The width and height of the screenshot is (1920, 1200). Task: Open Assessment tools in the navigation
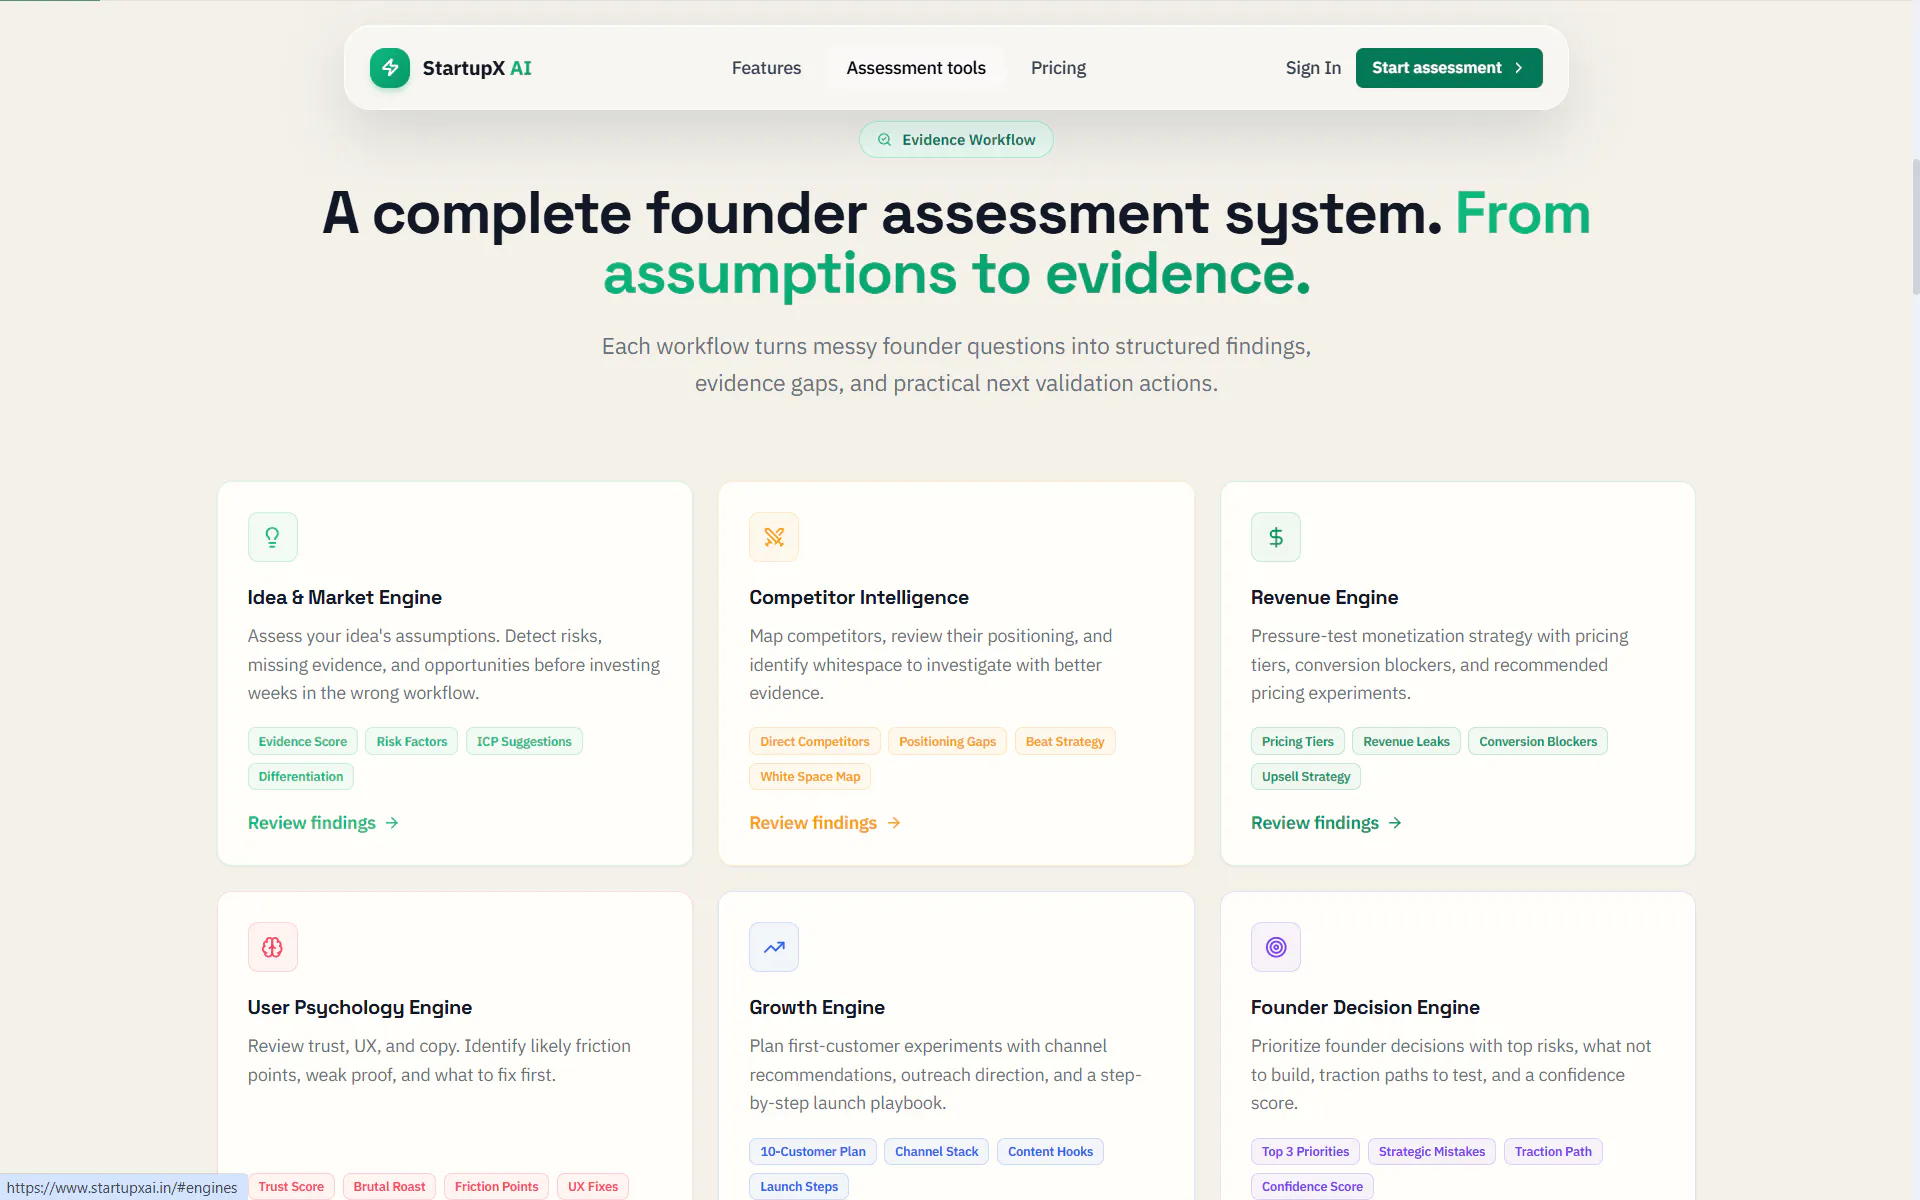pyautogui.click(x=916, y=68)
